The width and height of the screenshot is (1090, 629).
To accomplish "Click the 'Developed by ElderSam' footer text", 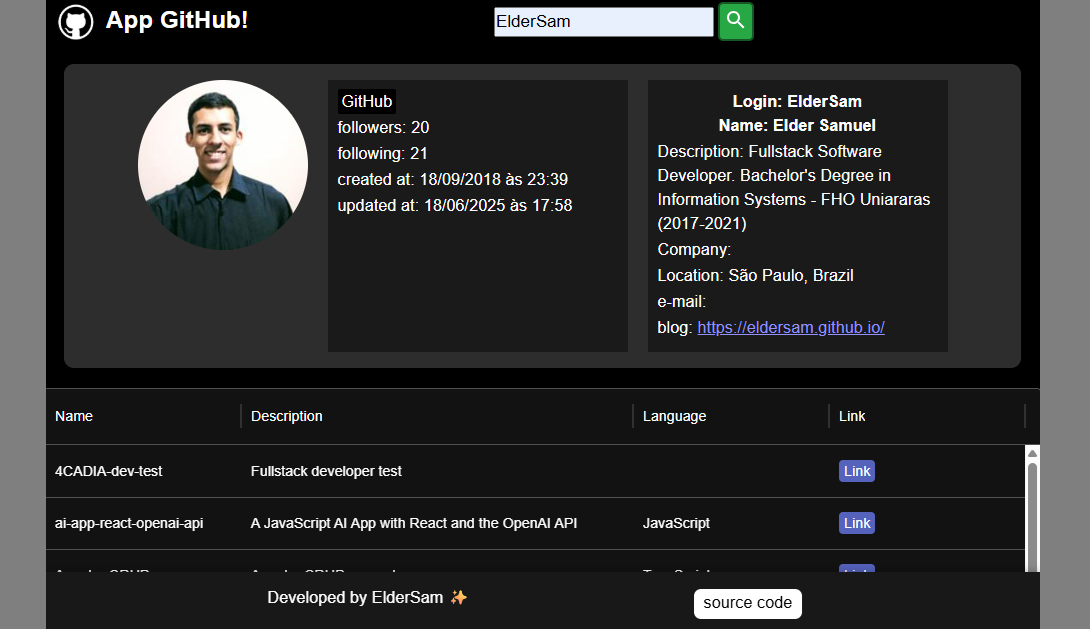I will (355, 598).
